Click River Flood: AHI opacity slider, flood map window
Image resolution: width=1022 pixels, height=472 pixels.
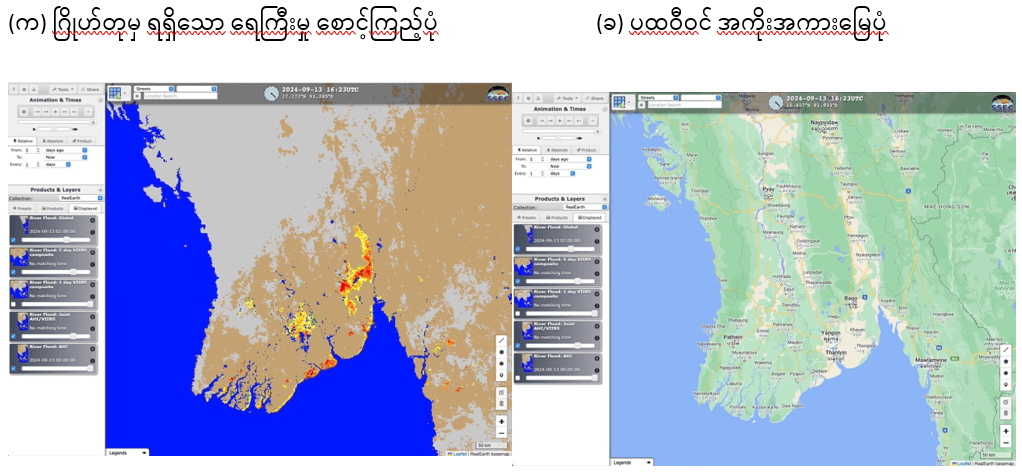56,368
